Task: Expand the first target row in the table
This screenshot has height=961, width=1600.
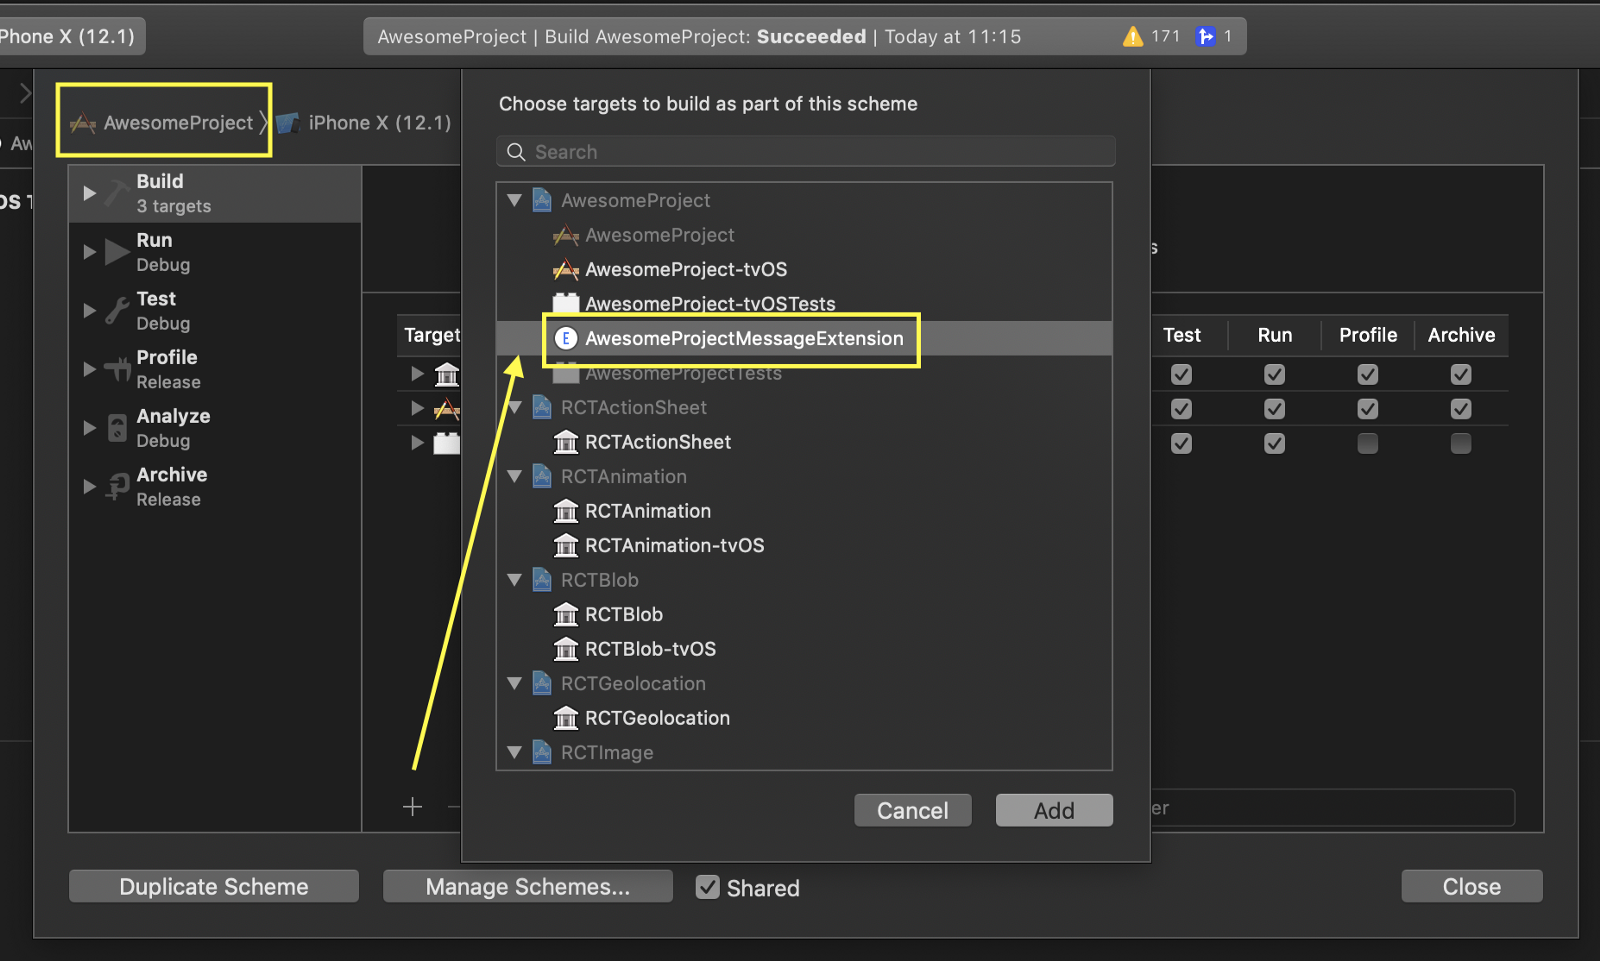Action: pyautogui.click(x=417, y=374)
